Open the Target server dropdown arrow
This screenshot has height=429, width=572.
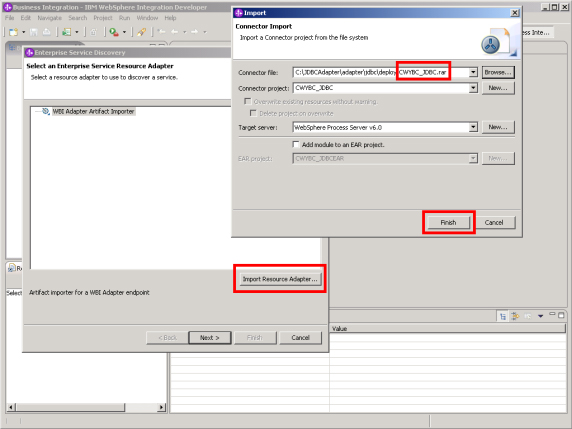473,127
